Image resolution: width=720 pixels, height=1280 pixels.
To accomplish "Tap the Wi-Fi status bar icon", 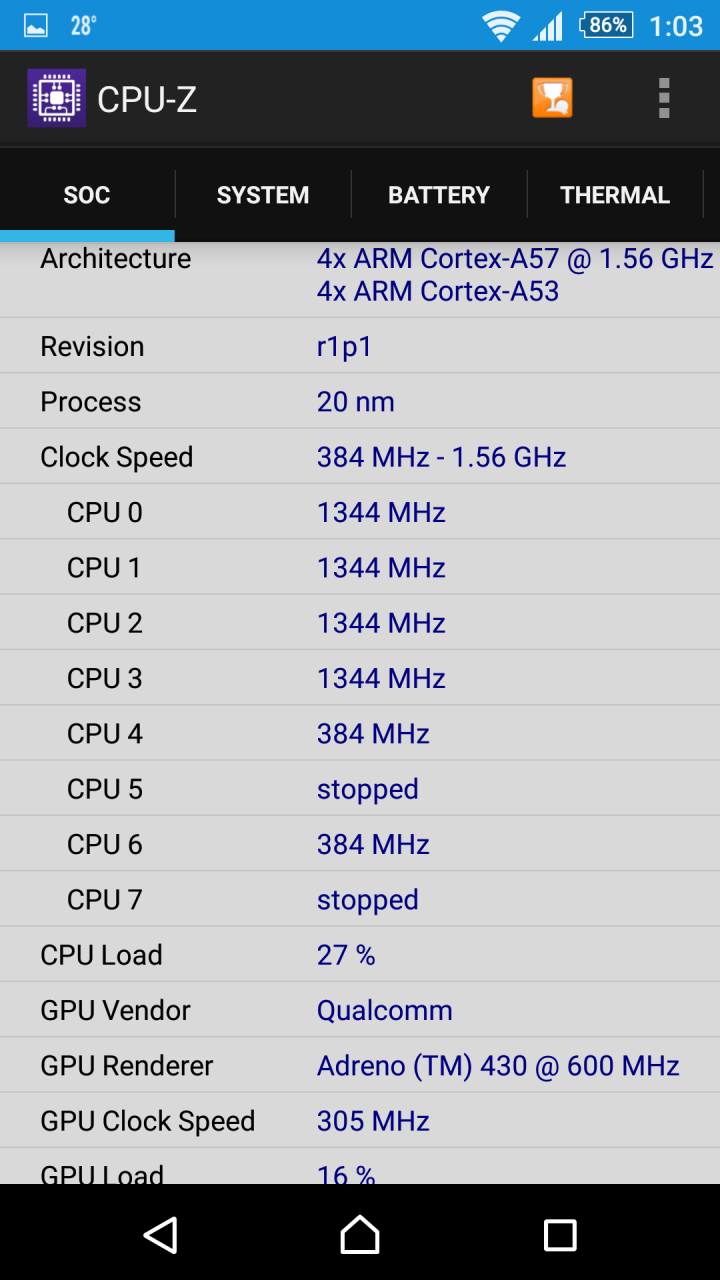I will tap(500, 26).
